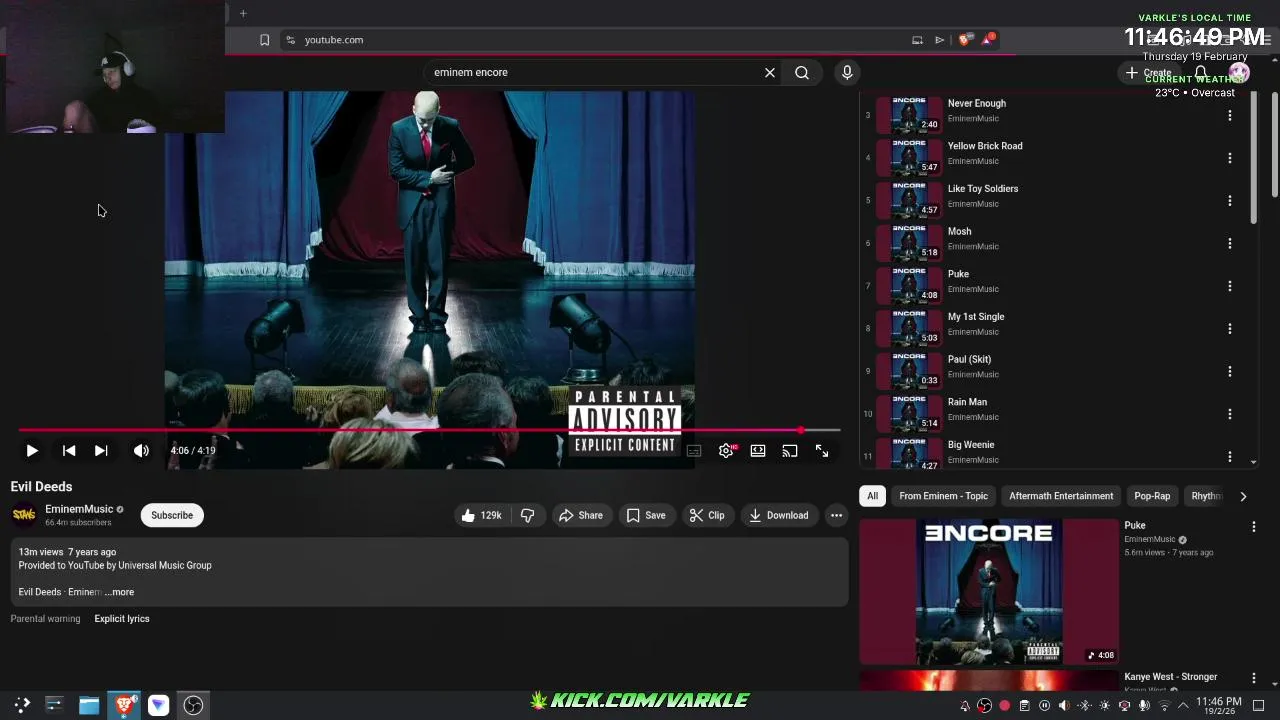
Task: Open OBS Studio from taskbar
Action: (193, 705)
